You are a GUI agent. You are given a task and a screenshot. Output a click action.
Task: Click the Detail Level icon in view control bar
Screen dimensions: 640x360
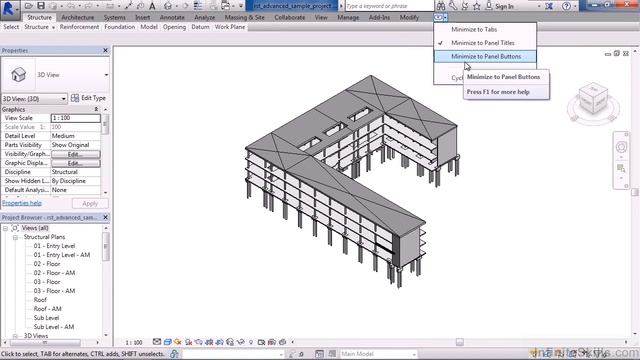tap(157, 342)
